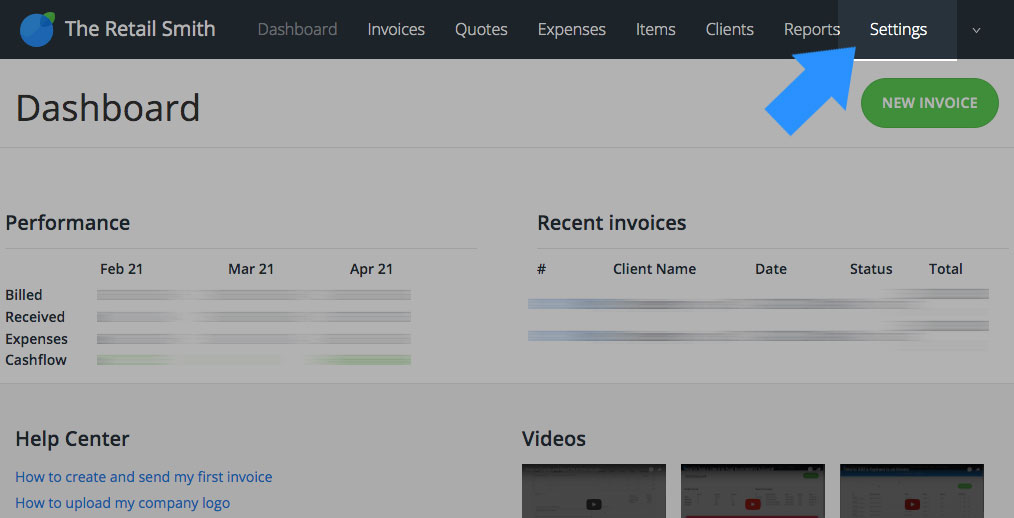Click the 'Expenses' performance row label
Screen dimensions: 1014x518
36,339
